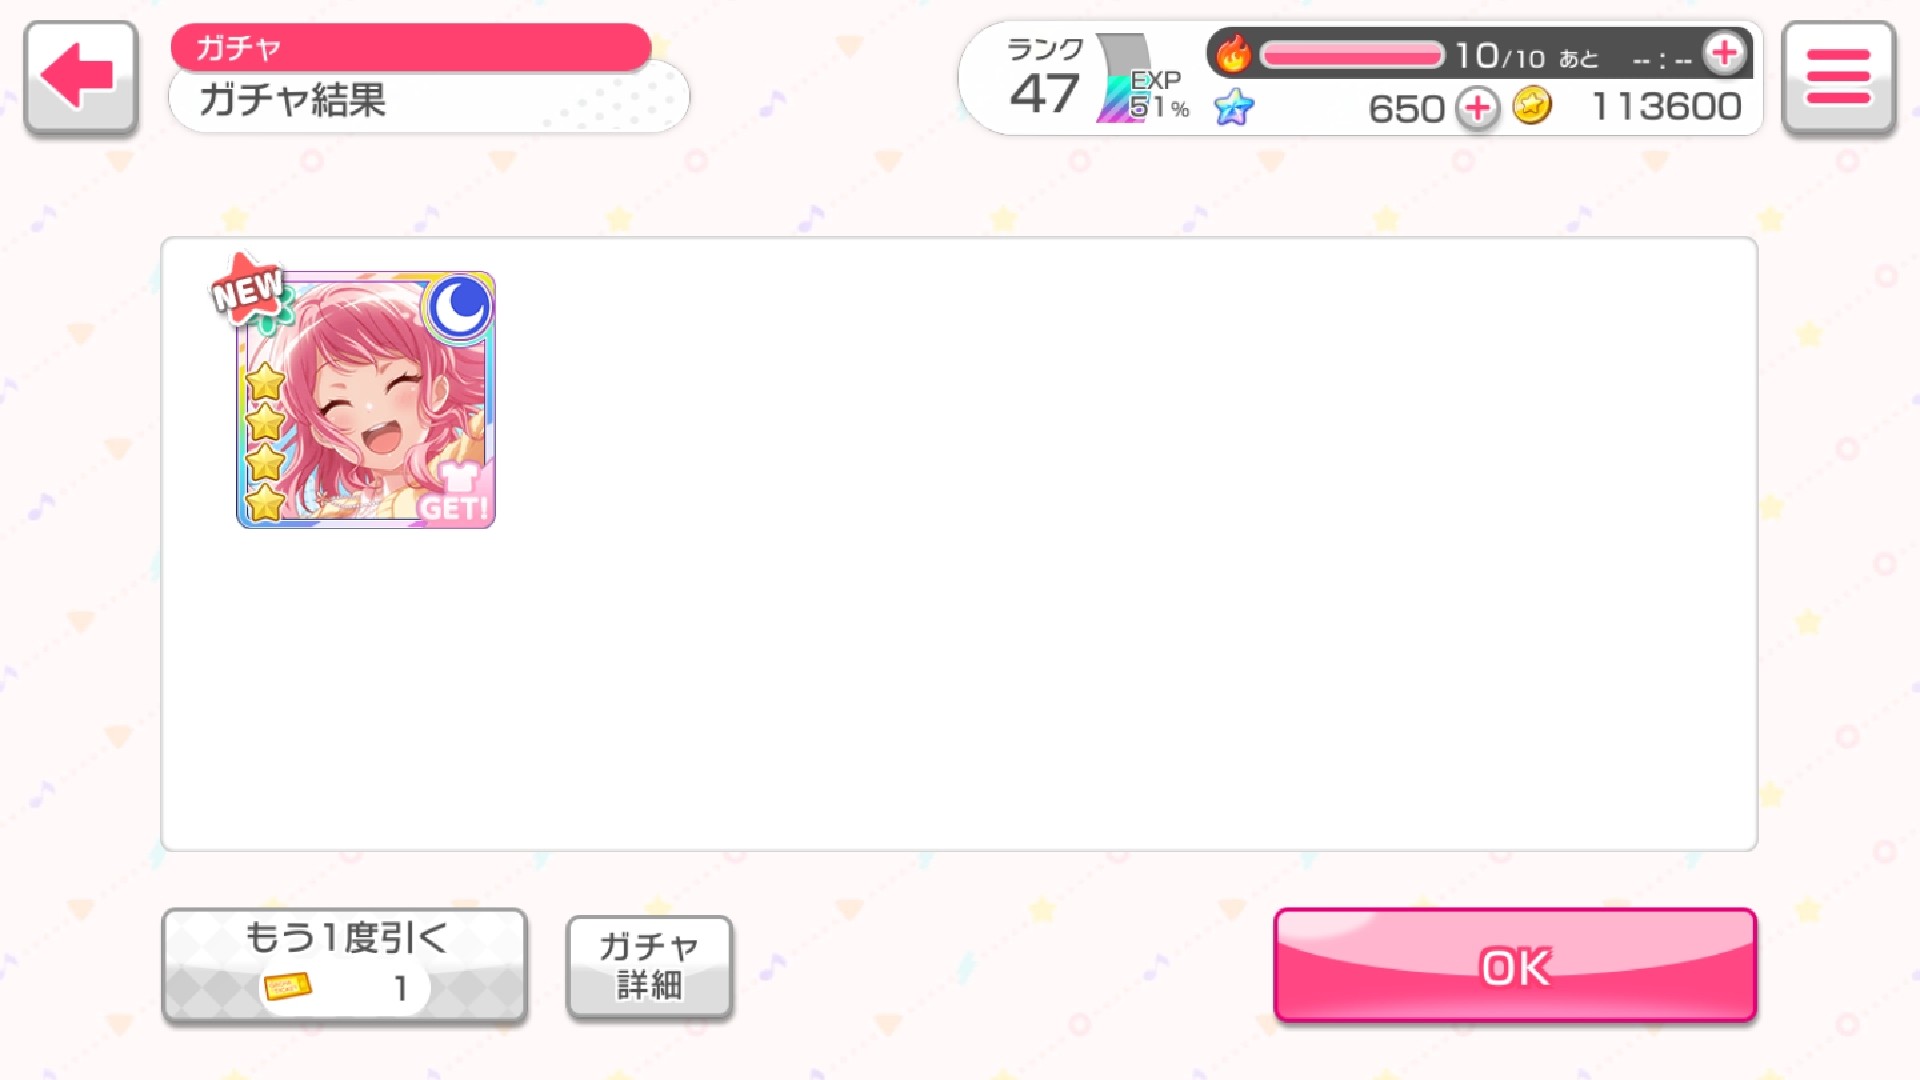Tap the gacha ticket icon
This screenshot has height=1080, width=1920.
[x=288, y=986]
